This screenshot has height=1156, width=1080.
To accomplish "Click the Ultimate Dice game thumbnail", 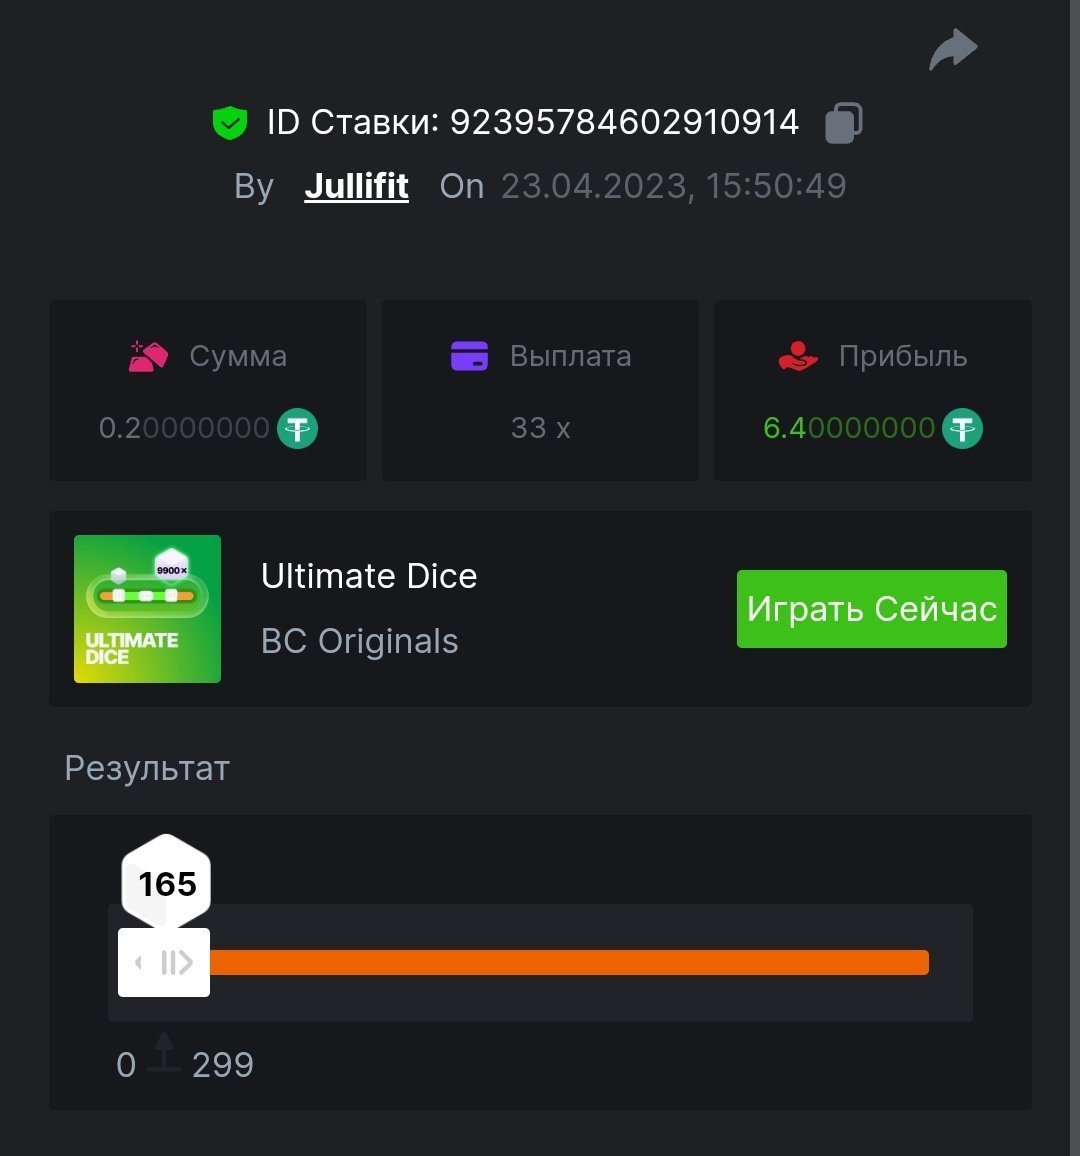I will (x=147, y=609).
